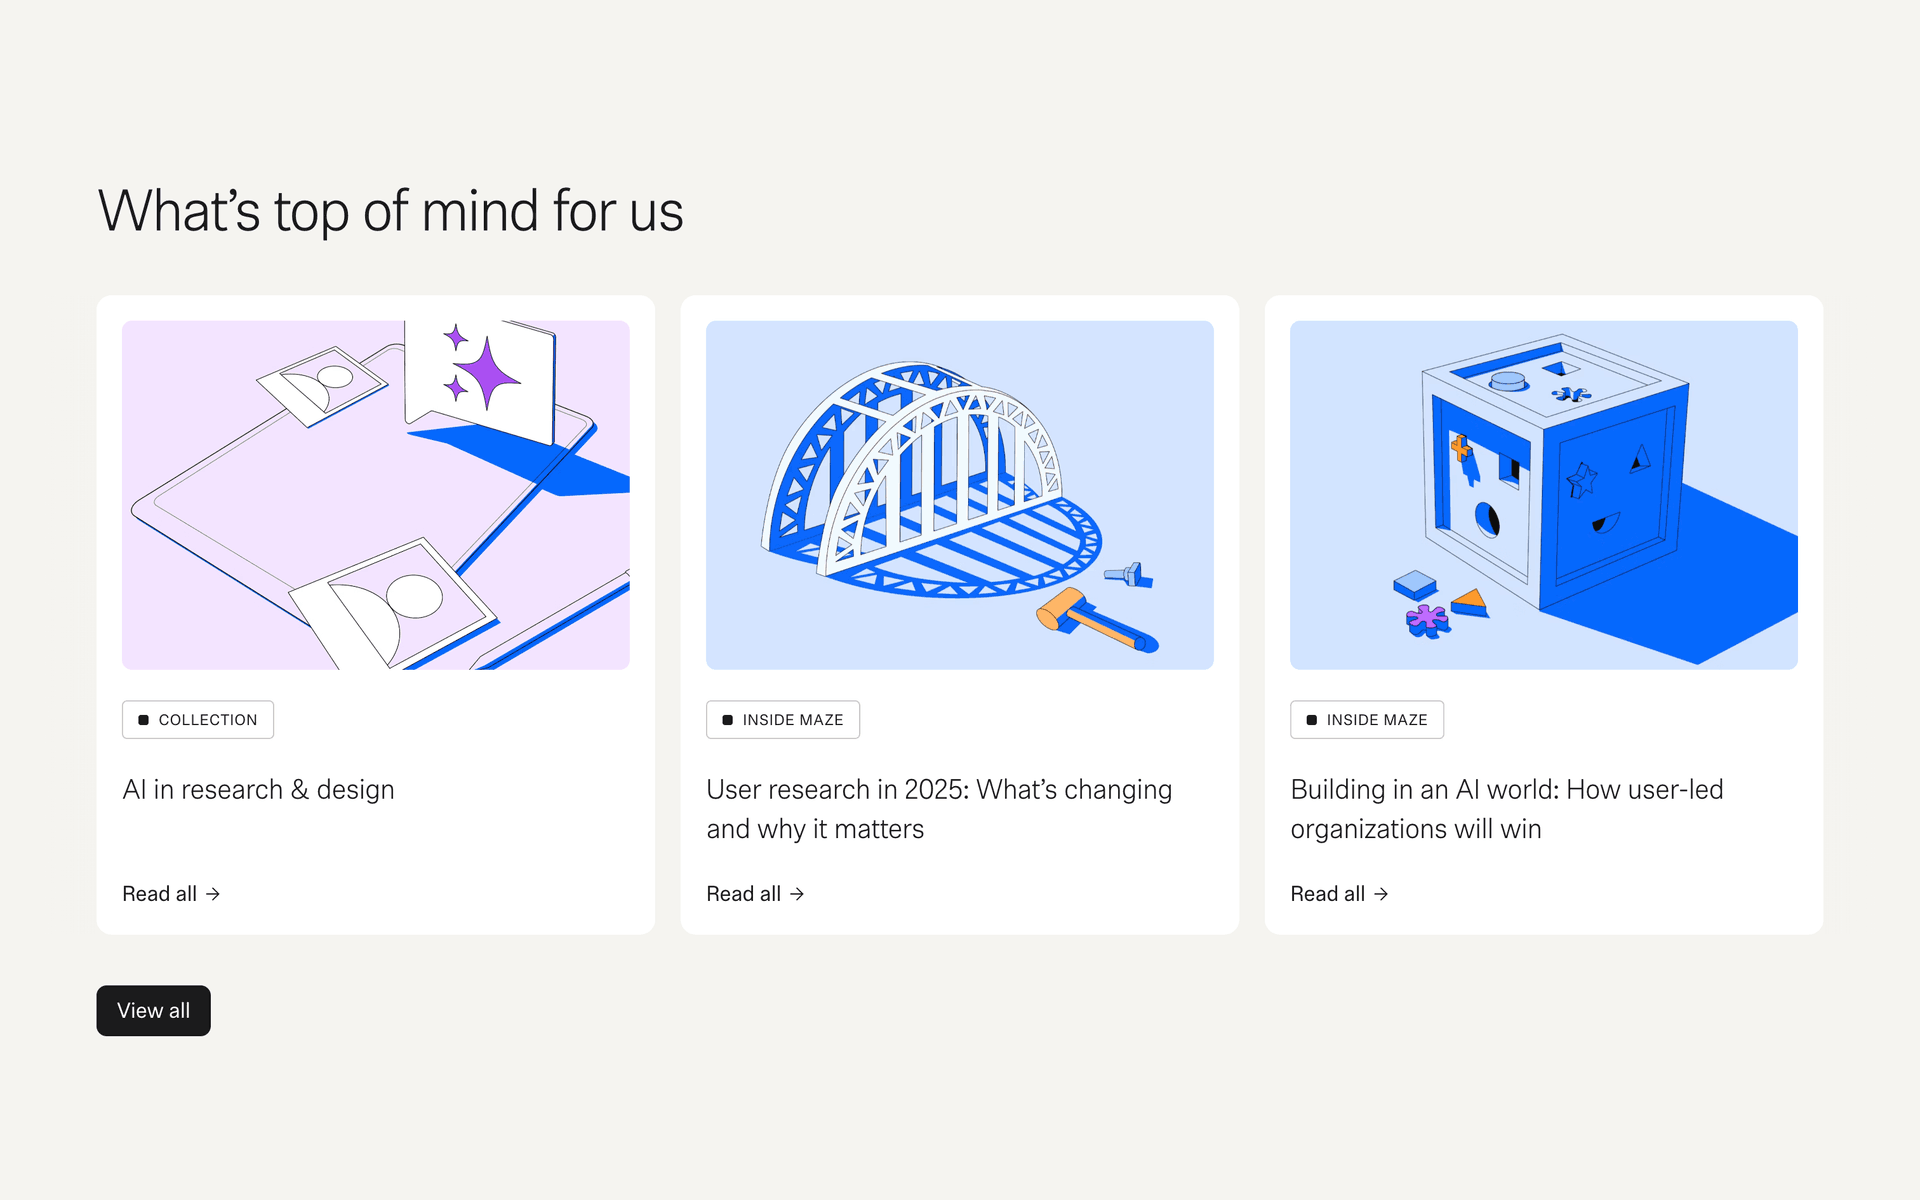Click the arrow next to User research Read all
1920x1200 pixels.
[x=797, y=894]
